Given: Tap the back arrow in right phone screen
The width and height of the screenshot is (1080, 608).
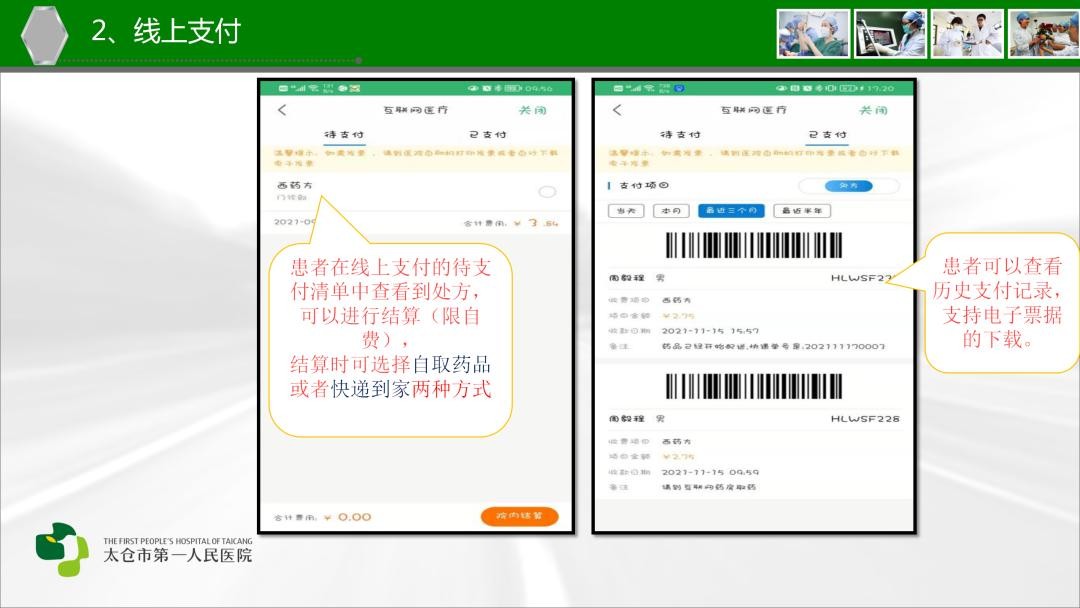Looking at the screenshot, I should [617, 110].
